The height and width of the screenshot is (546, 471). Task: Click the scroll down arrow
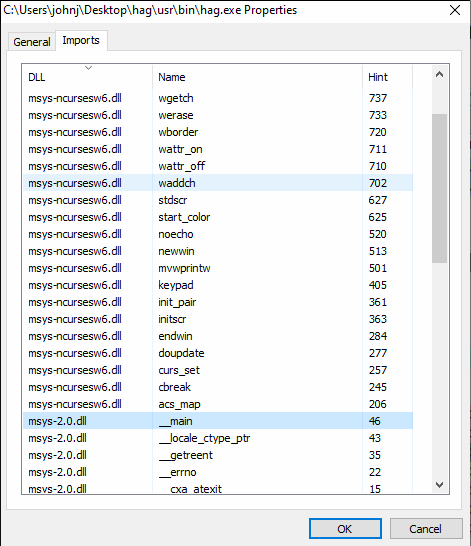439,485
